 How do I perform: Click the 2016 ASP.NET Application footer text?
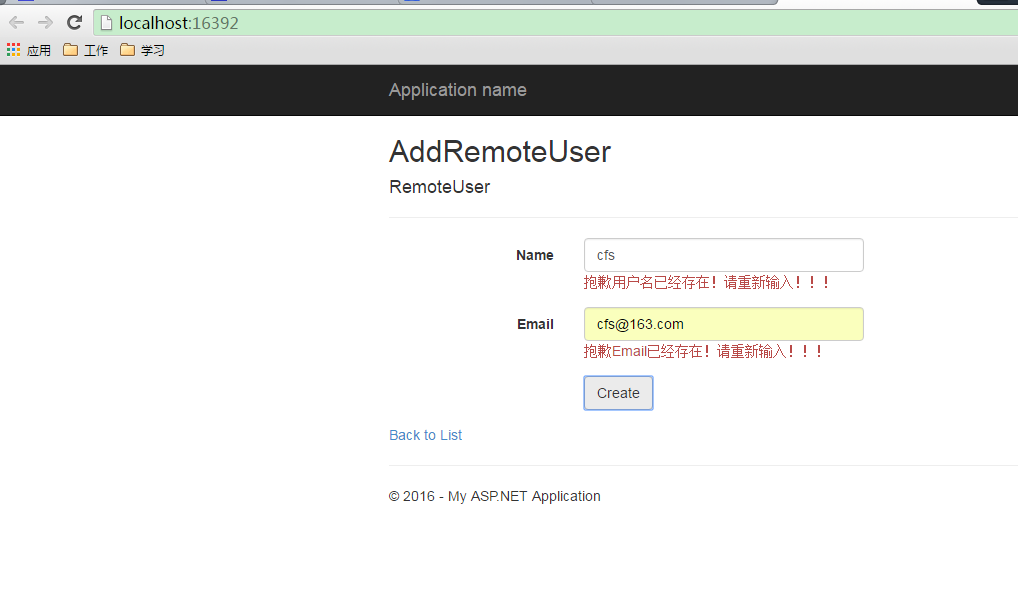coord(494,496)
